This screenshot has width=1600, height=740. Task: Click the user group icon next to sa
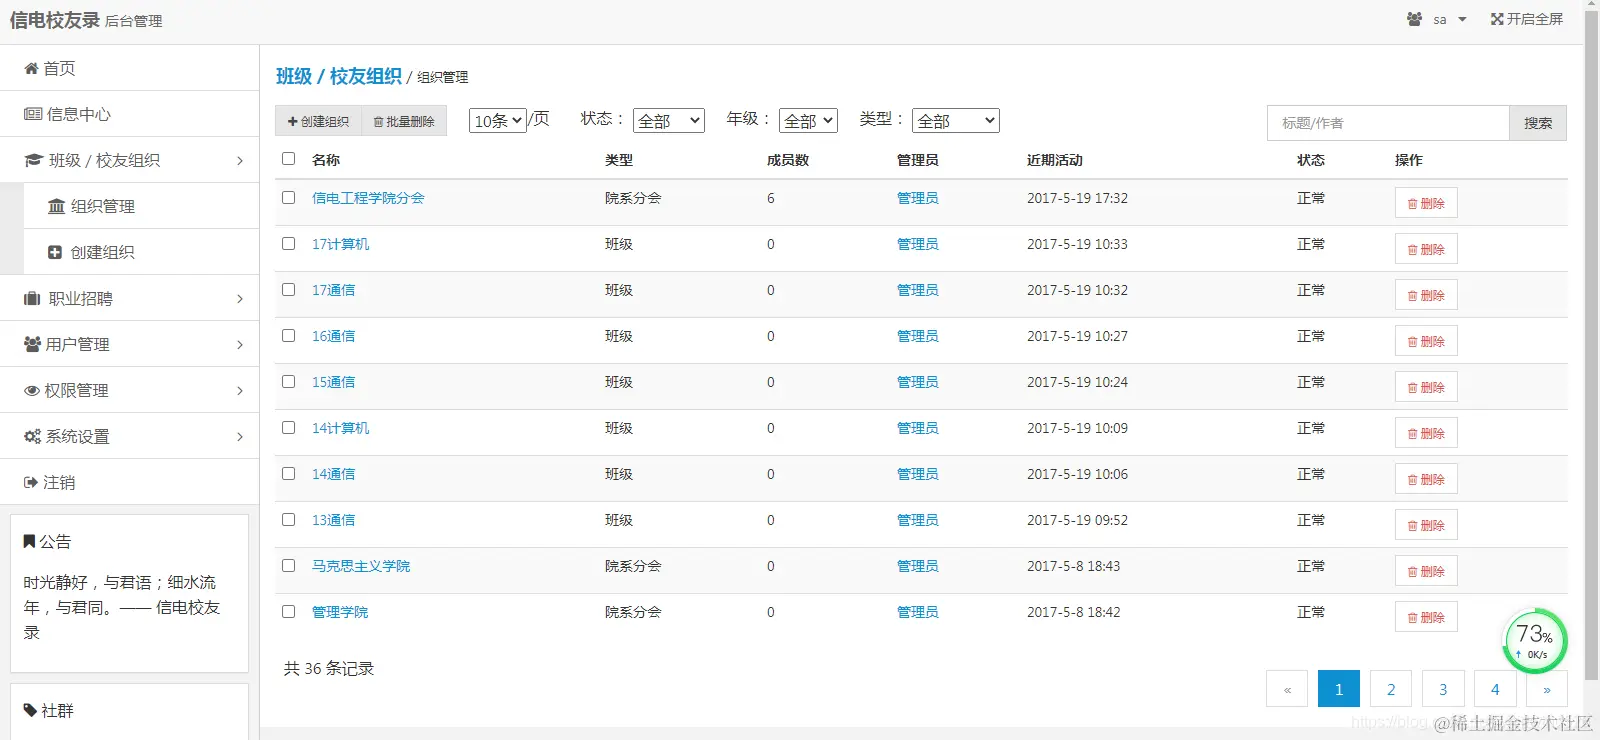[x=1414, y=19]
